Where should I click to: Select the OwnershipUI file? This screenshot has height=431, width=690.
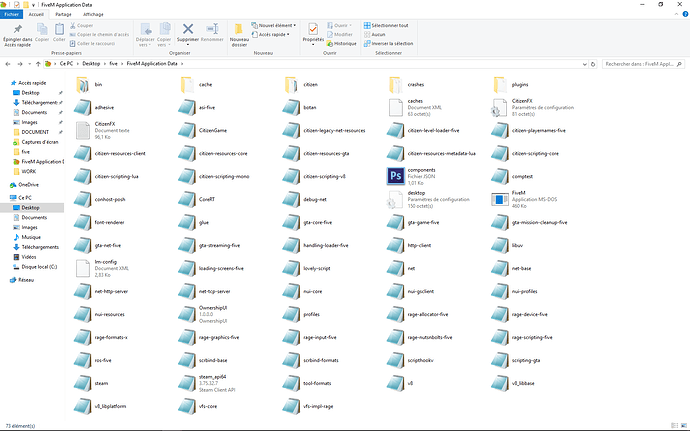tap(203, 314)
